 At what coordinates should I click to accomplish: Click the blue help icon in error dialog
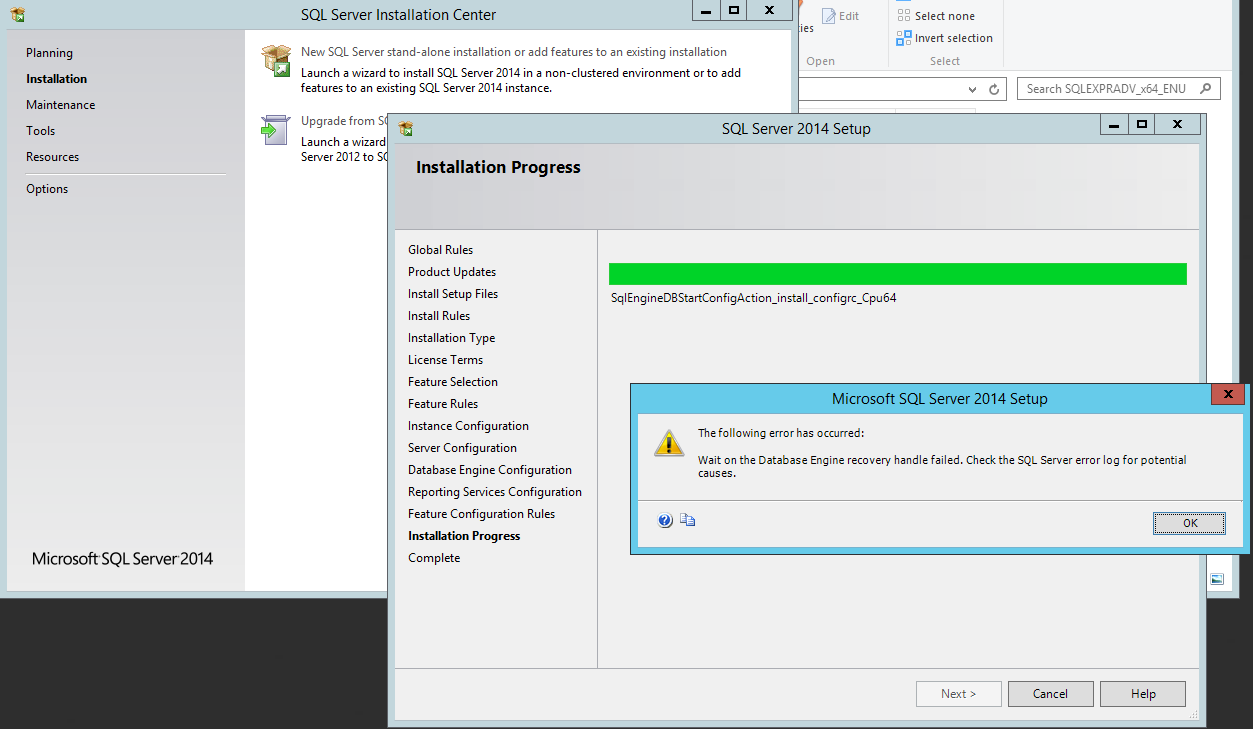665,520
